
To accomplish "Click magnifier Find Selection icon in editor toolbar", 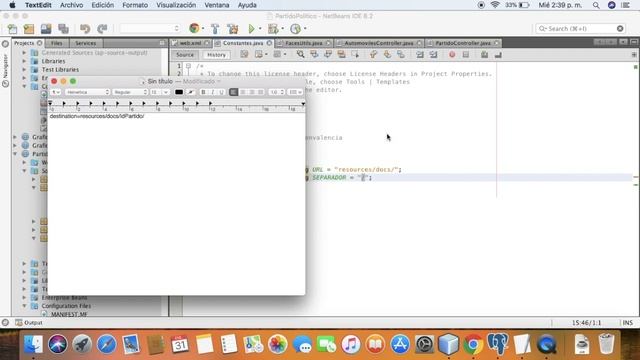I will (300, 54).
